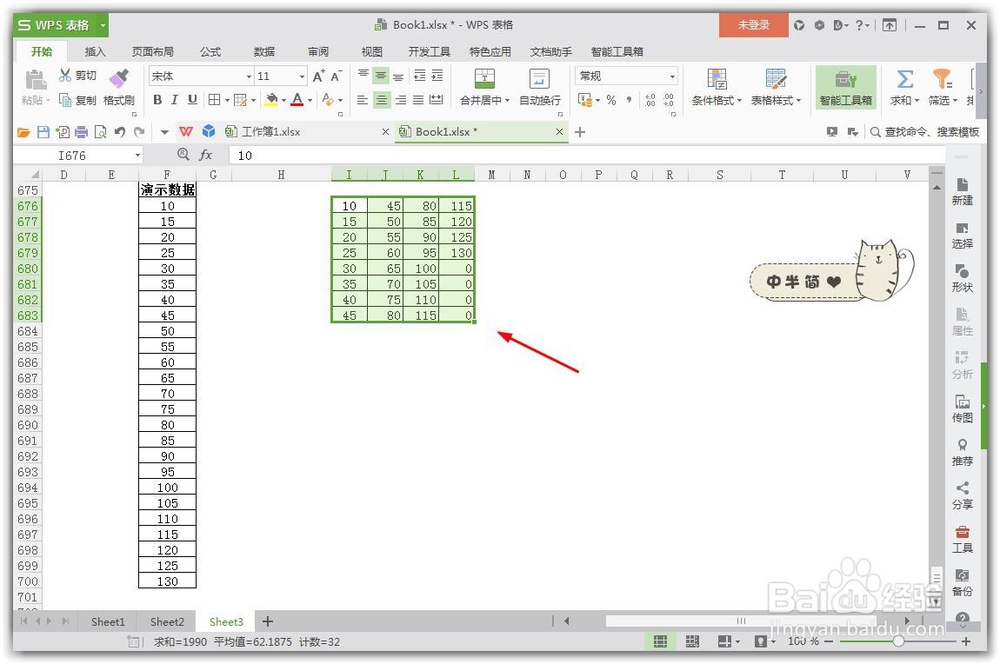The height and width of the screenshot is (664, 1000).
Task: Open the Tools (工具) sidebar panel
Action: coord(962,539)
